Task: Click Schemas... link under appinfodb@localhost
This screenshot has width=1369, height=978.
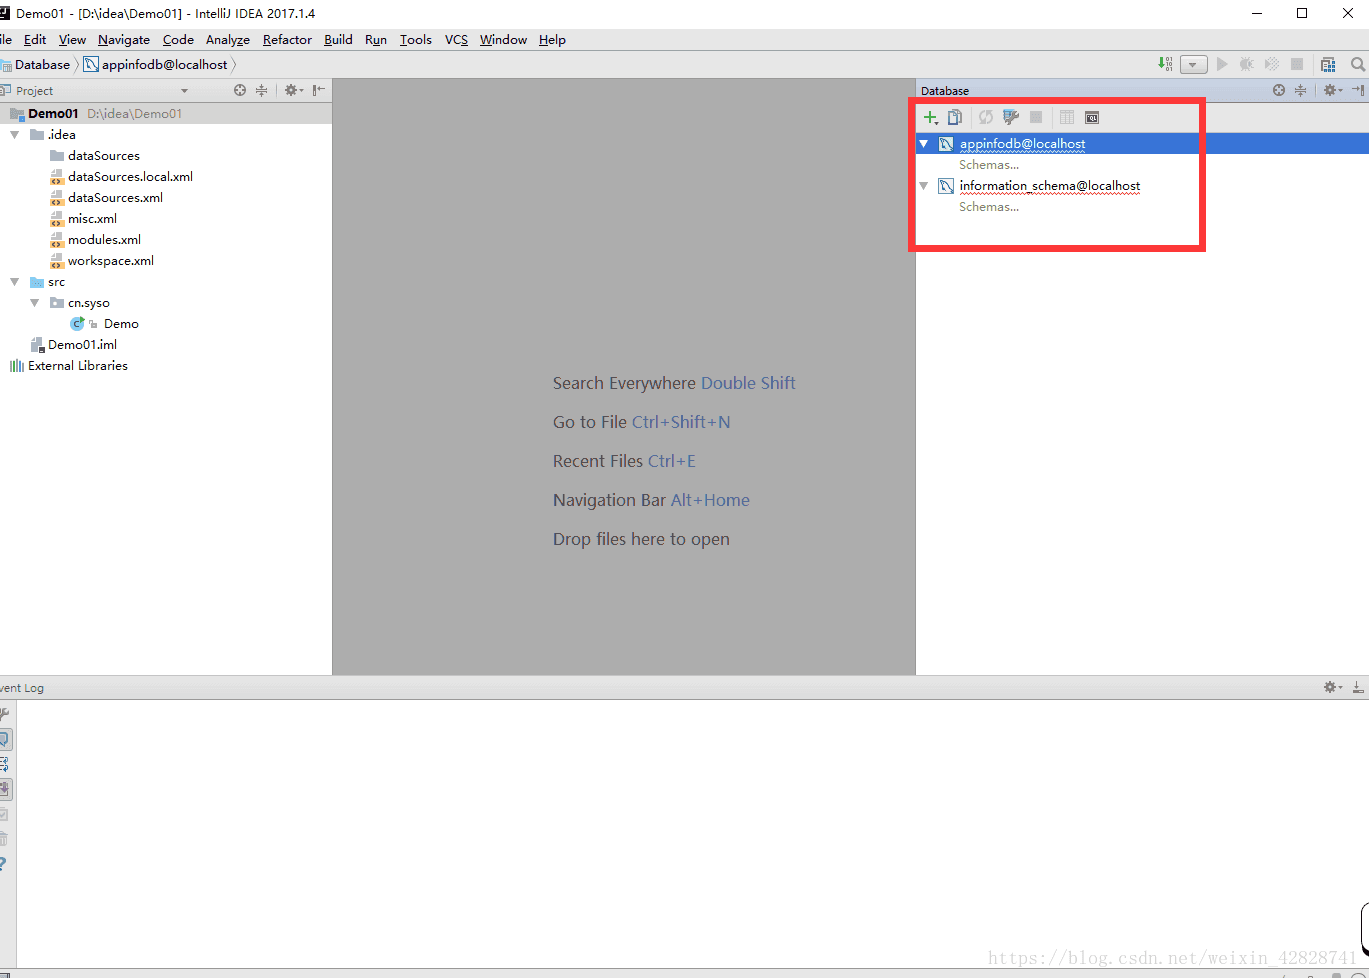Action: tap(989, 165)
